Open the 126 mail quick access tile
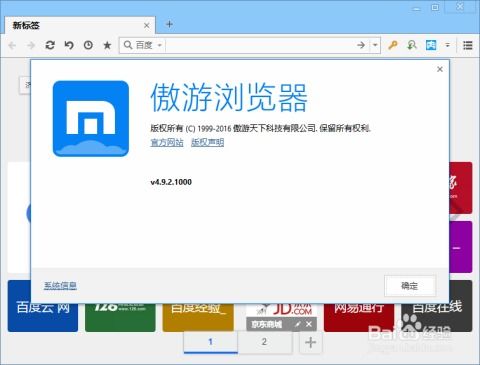The width and height of the screenshot is (480, 365). [120, 317]
